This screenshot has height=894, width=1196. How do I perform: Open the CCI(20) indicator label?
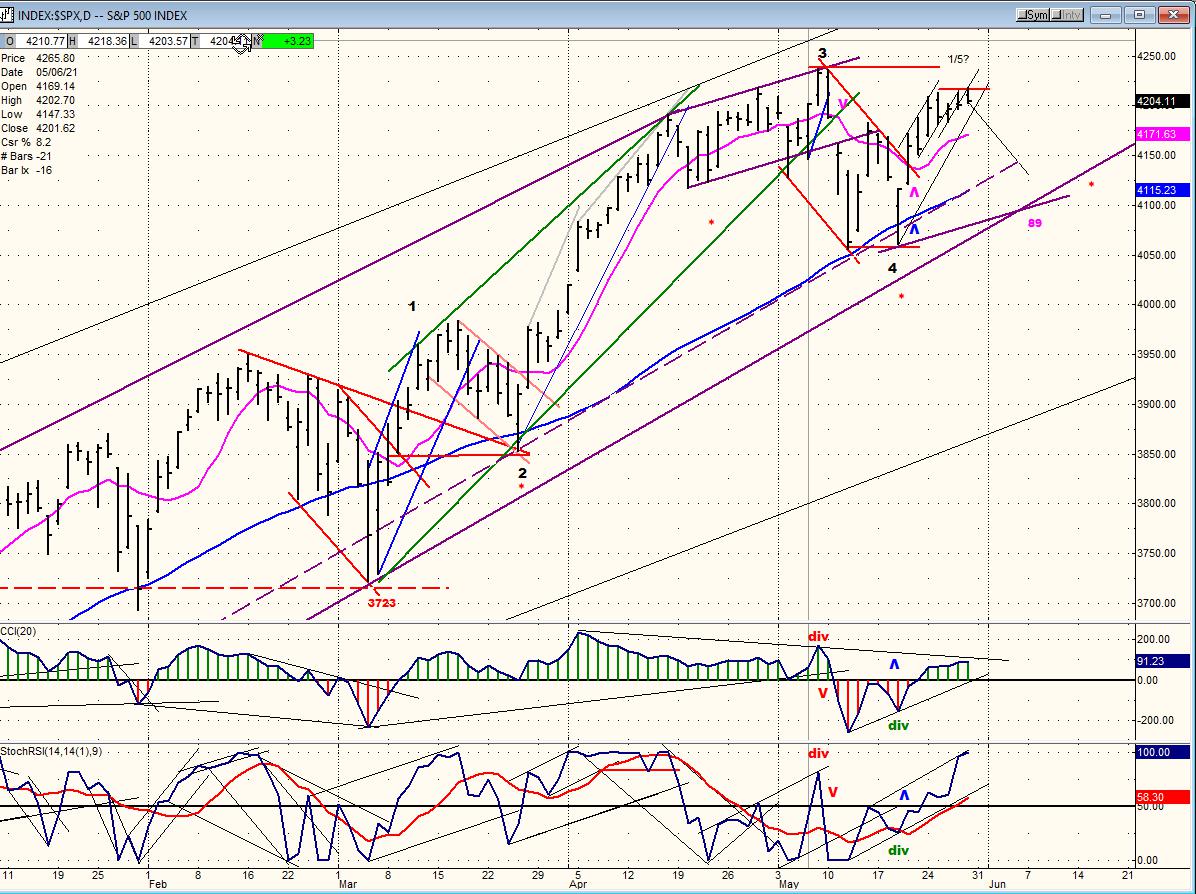pos(18,632)
